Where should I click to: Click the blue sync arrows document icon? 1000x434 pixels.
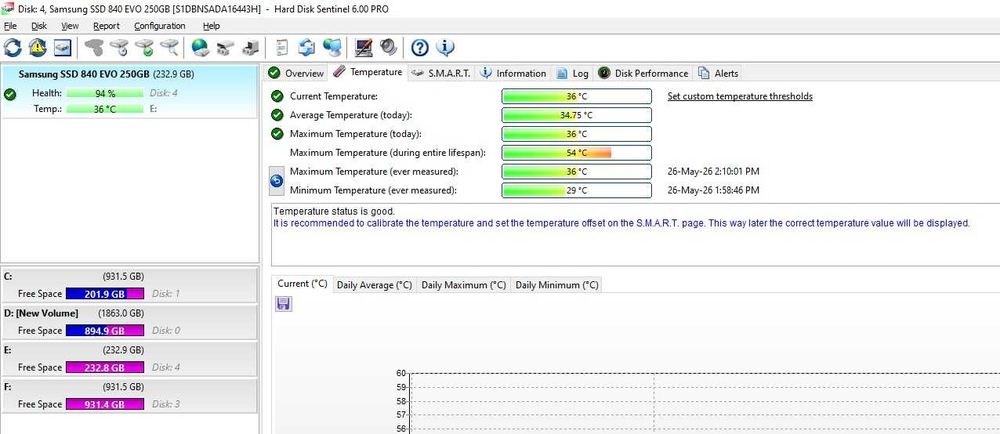[307, 47]
